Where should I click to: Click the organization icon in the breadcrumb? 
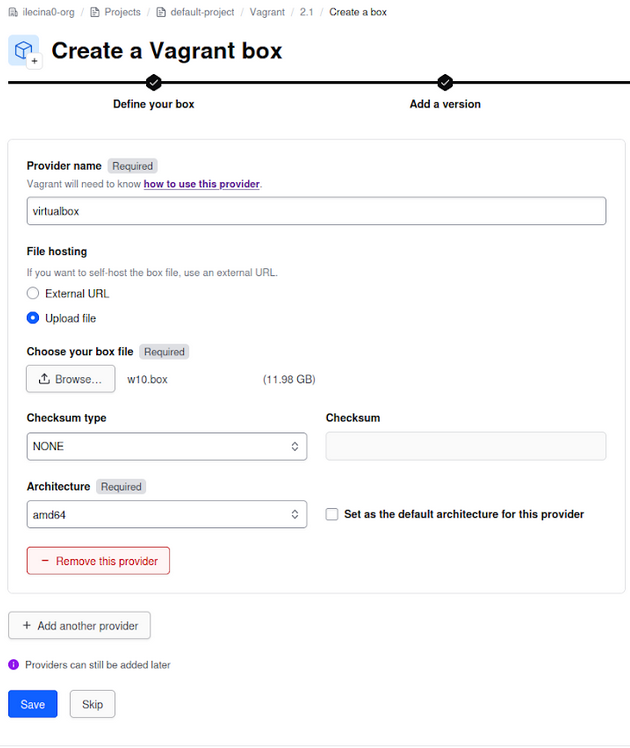(12, 12)
